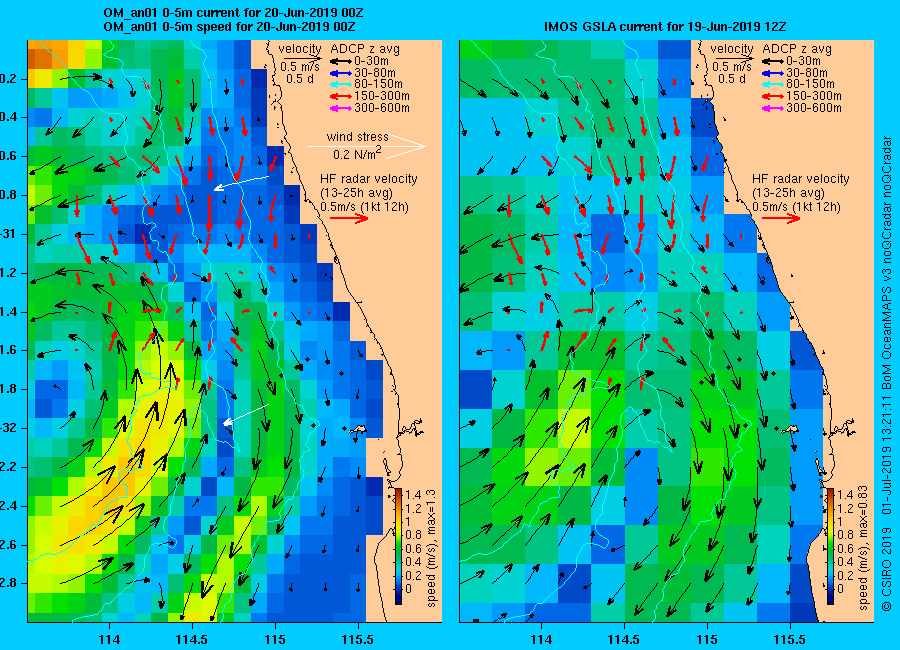900x650 pixels.
Task: Click the red 150-300m arrow in left legend
Action: pos(340,96)
